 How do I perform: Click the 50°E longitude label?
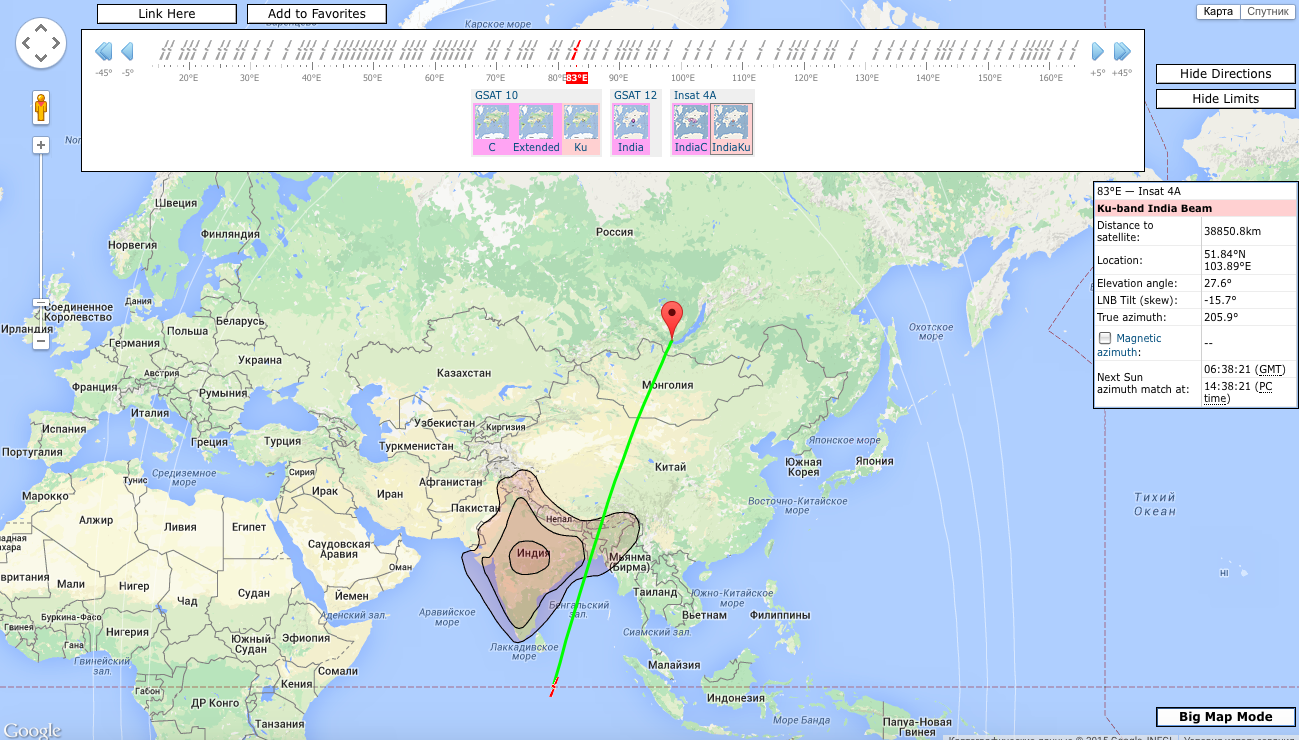pos(372,78)
